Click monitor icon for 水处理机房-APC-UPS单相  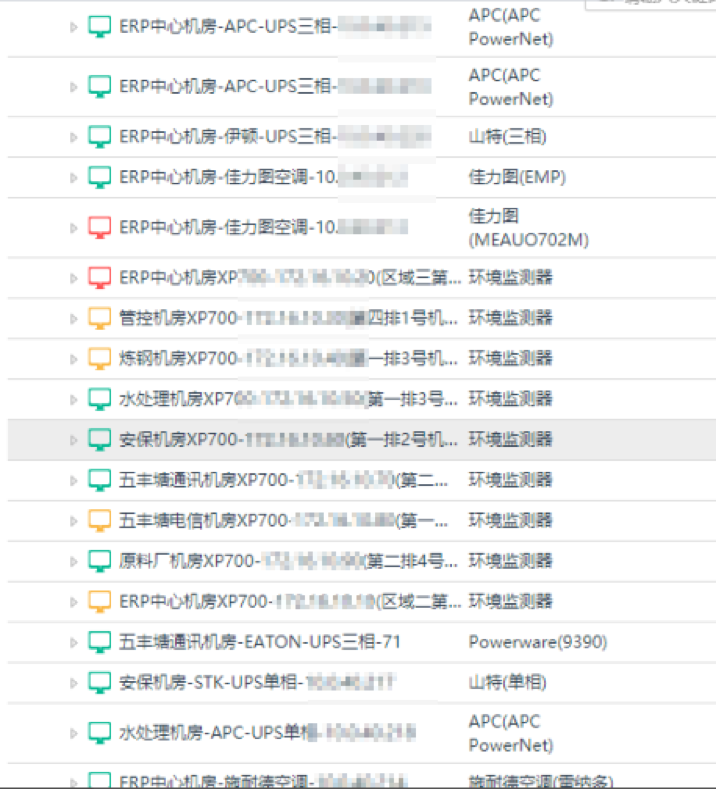pyautogui.click(x=100, y=733)
